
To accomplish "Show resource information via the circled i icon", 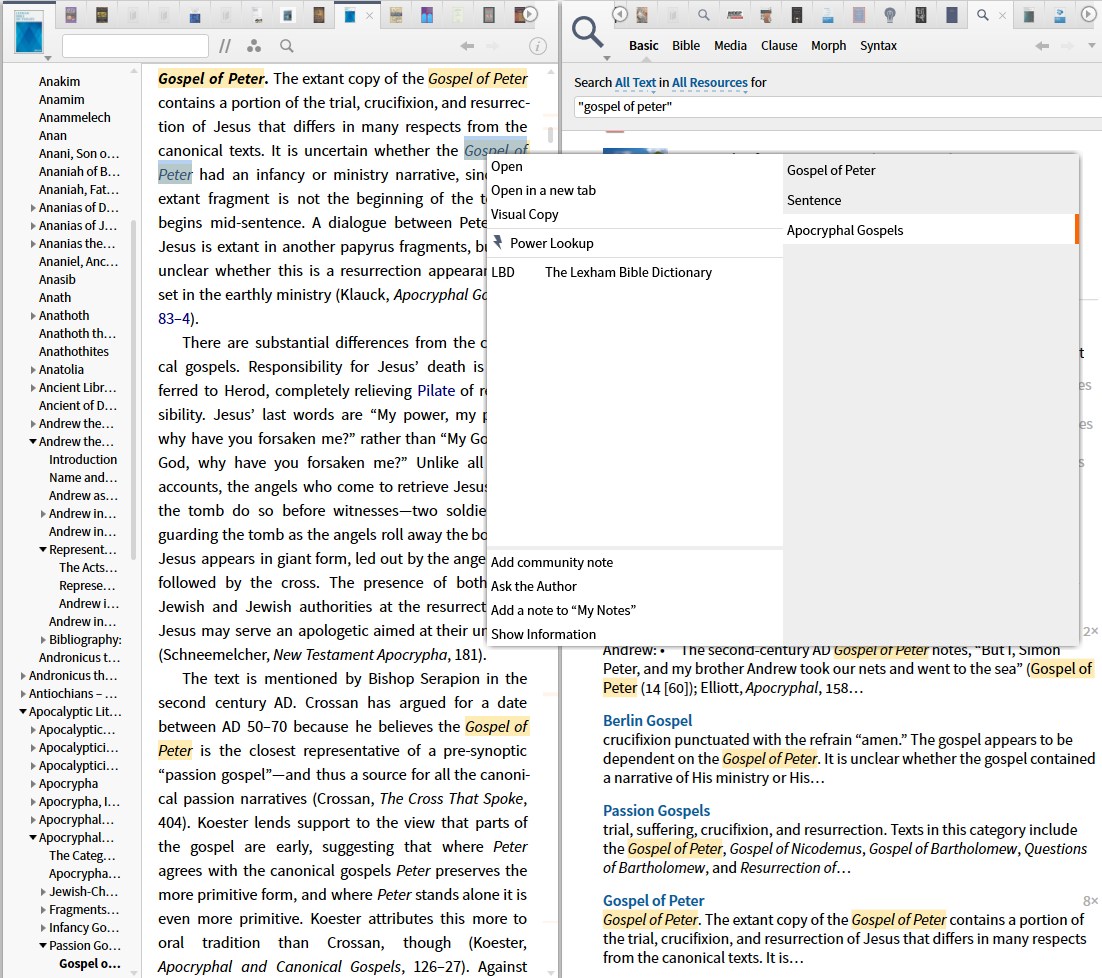I will pyautogui.click(x=538, y=46).
